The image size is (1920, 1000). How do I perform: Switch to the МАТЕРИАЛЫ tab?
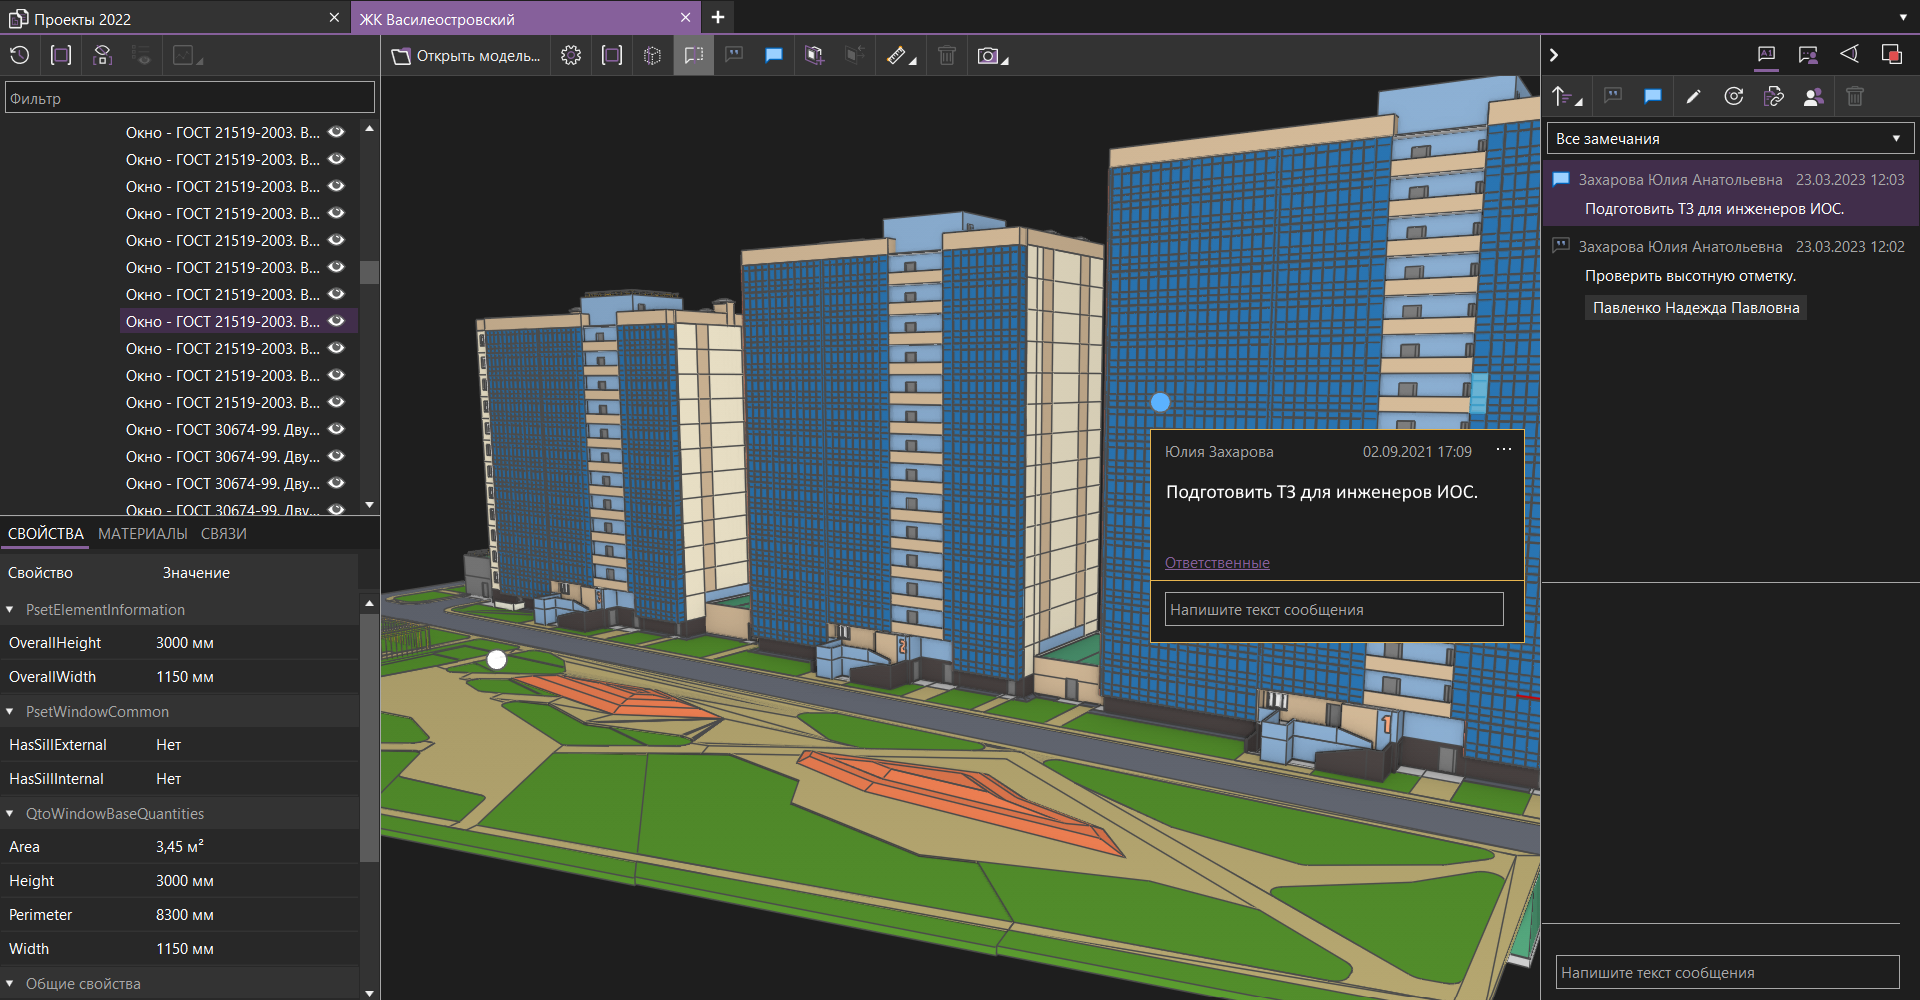(x=143, y=534)
